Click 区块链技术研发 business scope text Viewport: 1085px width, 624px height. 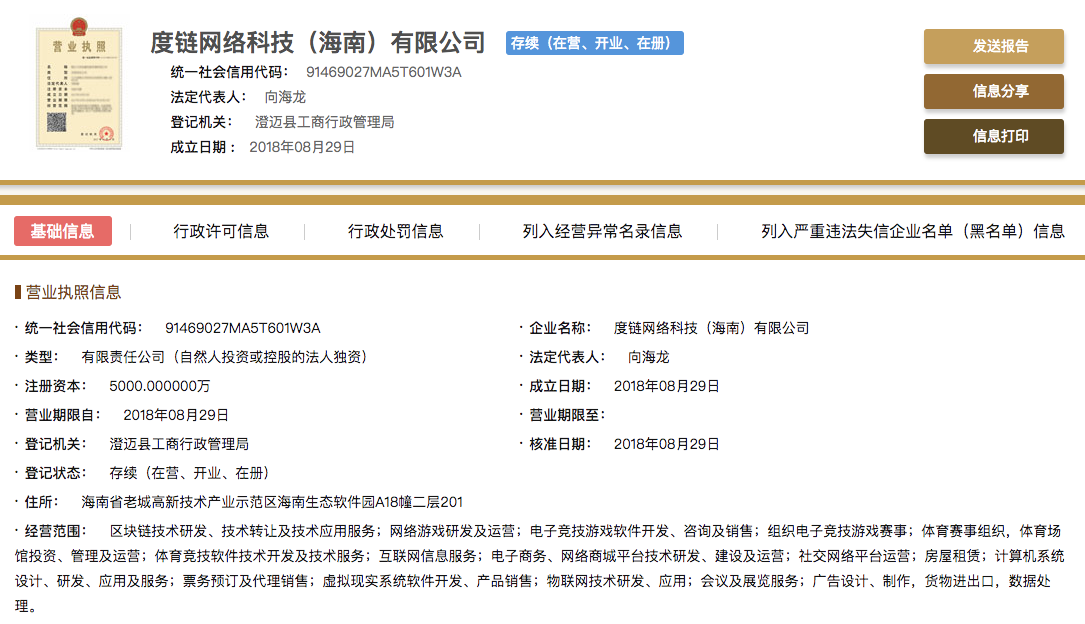point(158,531)
